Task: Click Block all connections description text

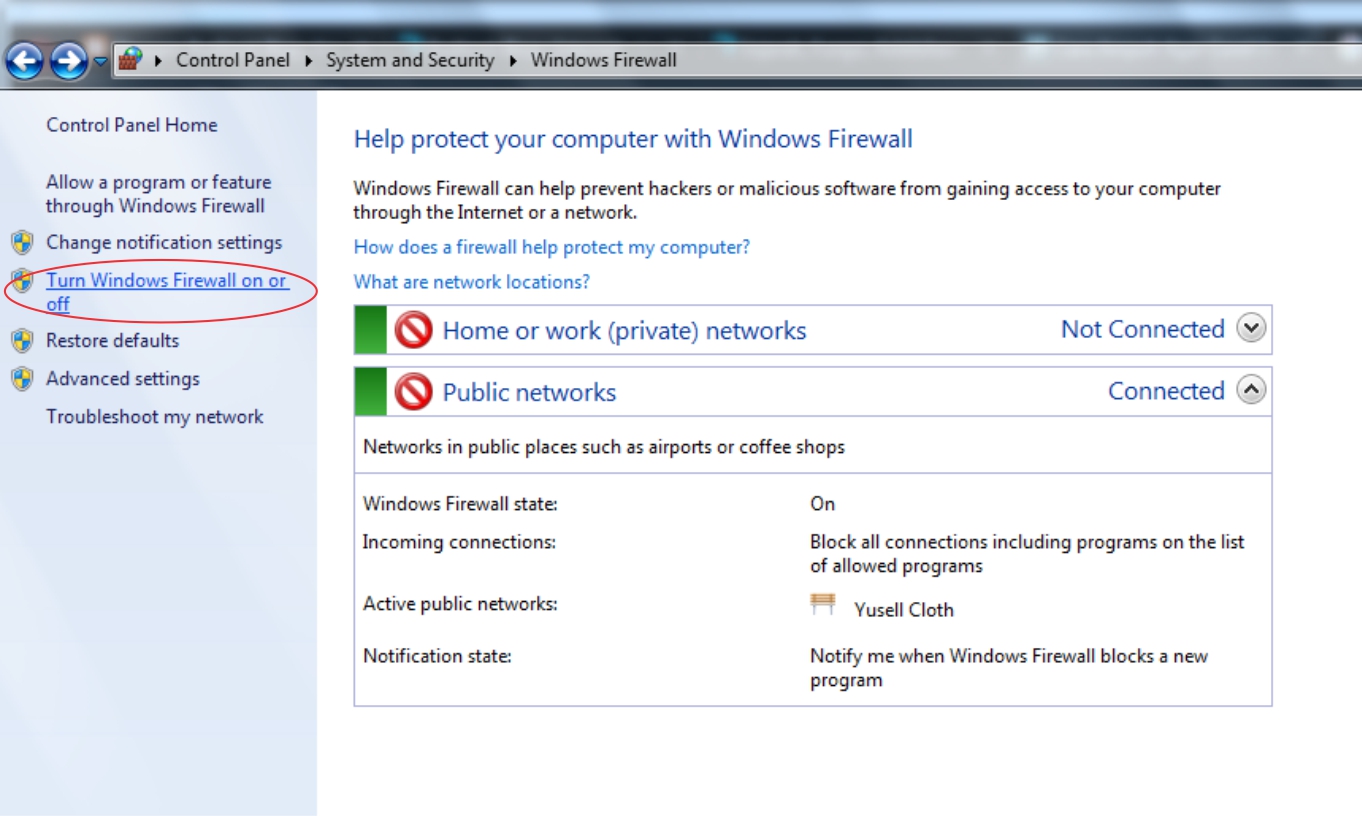Action: click(x=1028, y=554)
